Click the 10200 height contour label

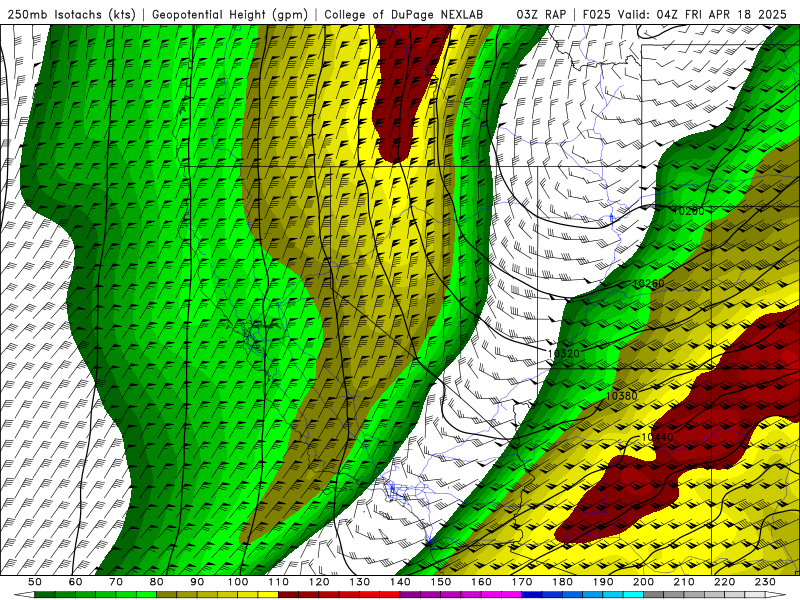pyautogui.click(x=689, y=211)
